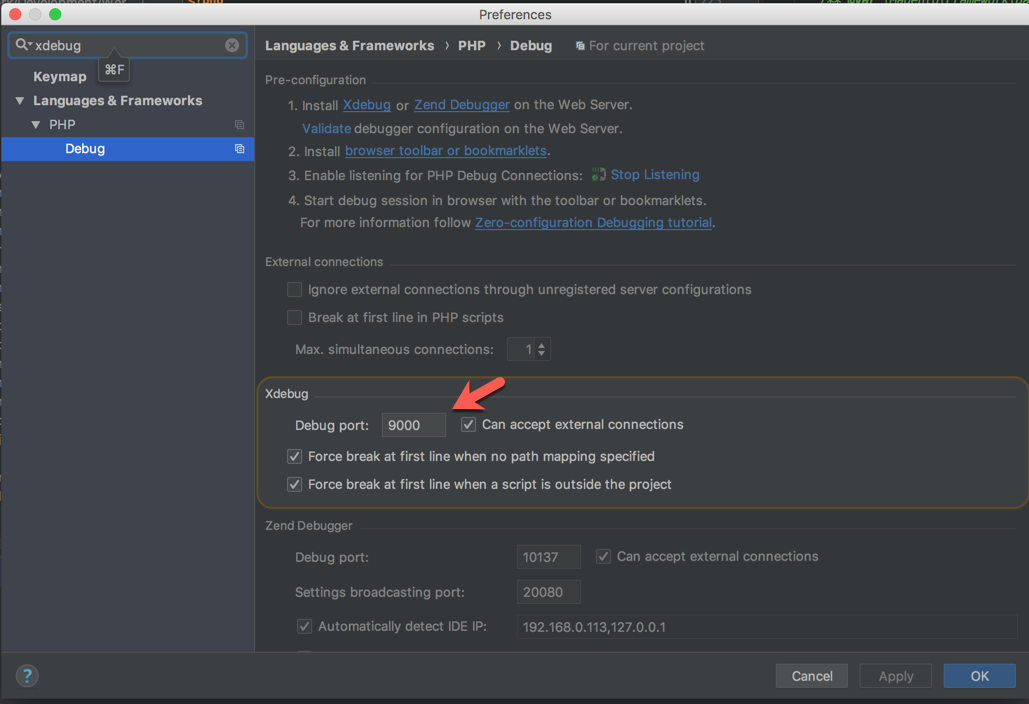The image size is (1029, 704).
Task: Click the Zend Debugger section heading
Action: 308,526
